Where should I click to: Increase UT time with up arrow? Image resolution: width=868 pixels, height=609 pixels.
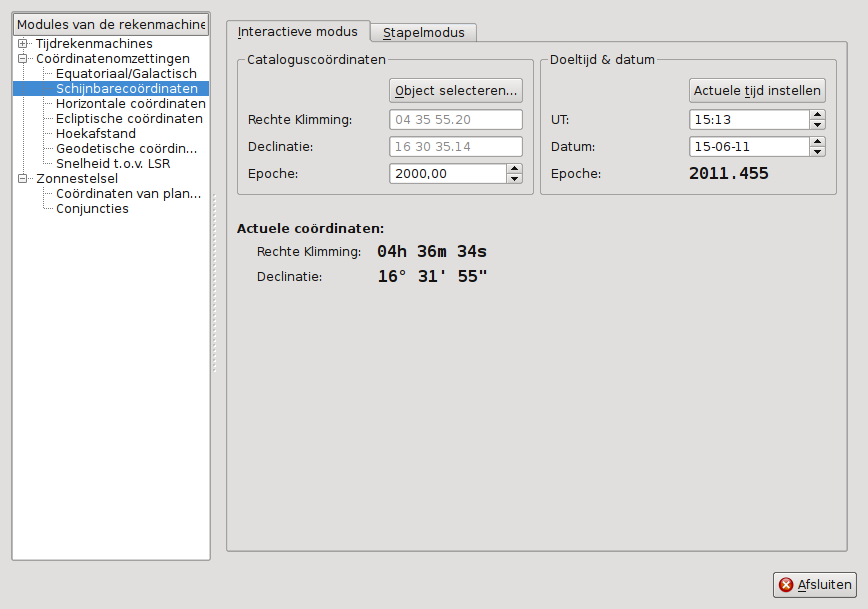coord(817,115)
